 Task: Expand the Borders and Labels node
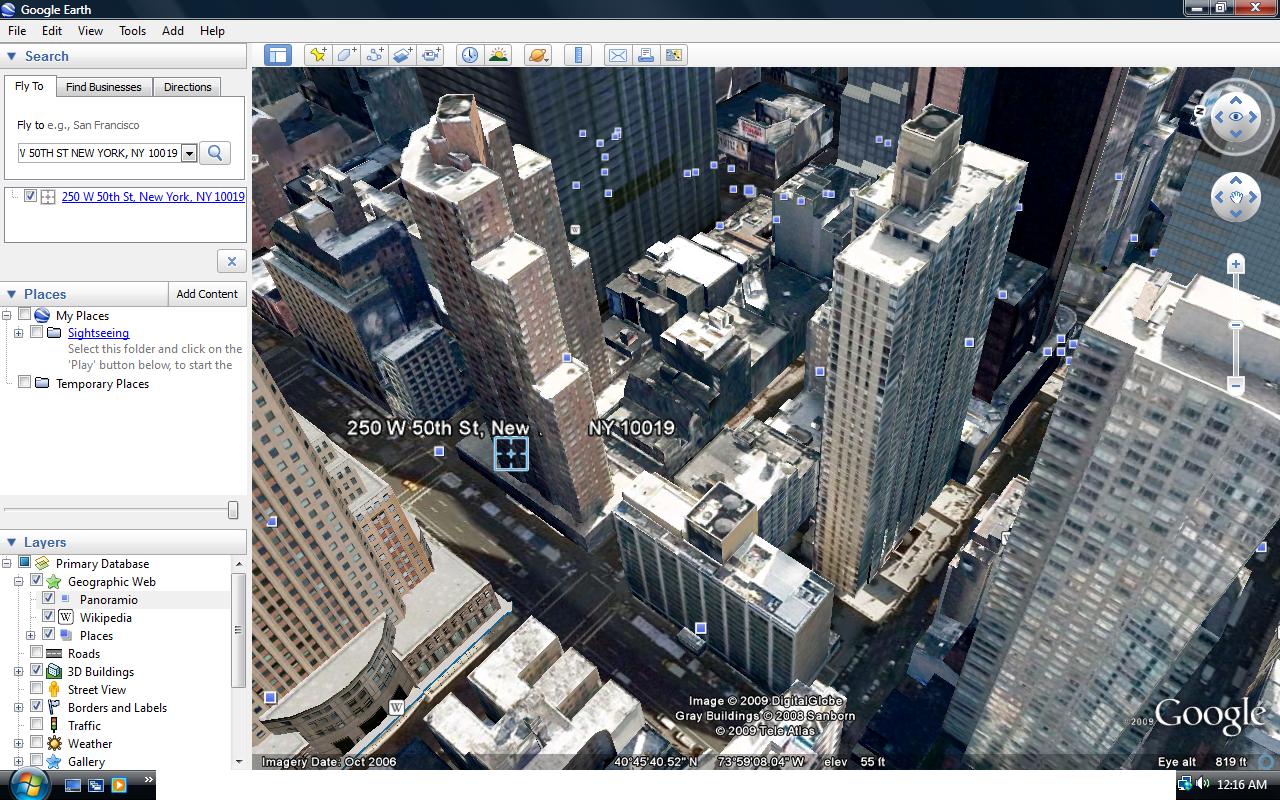click(x=18, y=707)
